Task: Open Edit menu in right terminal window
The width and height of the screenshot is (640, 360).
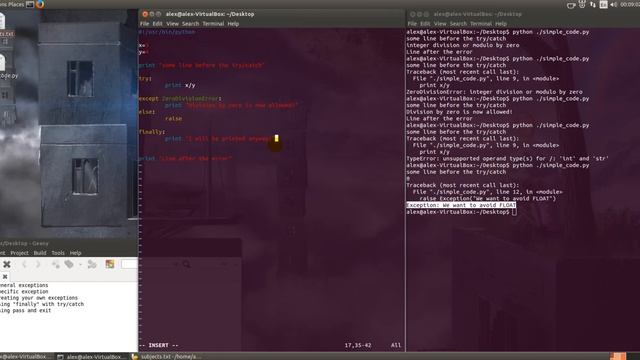Action: (425, 24)
